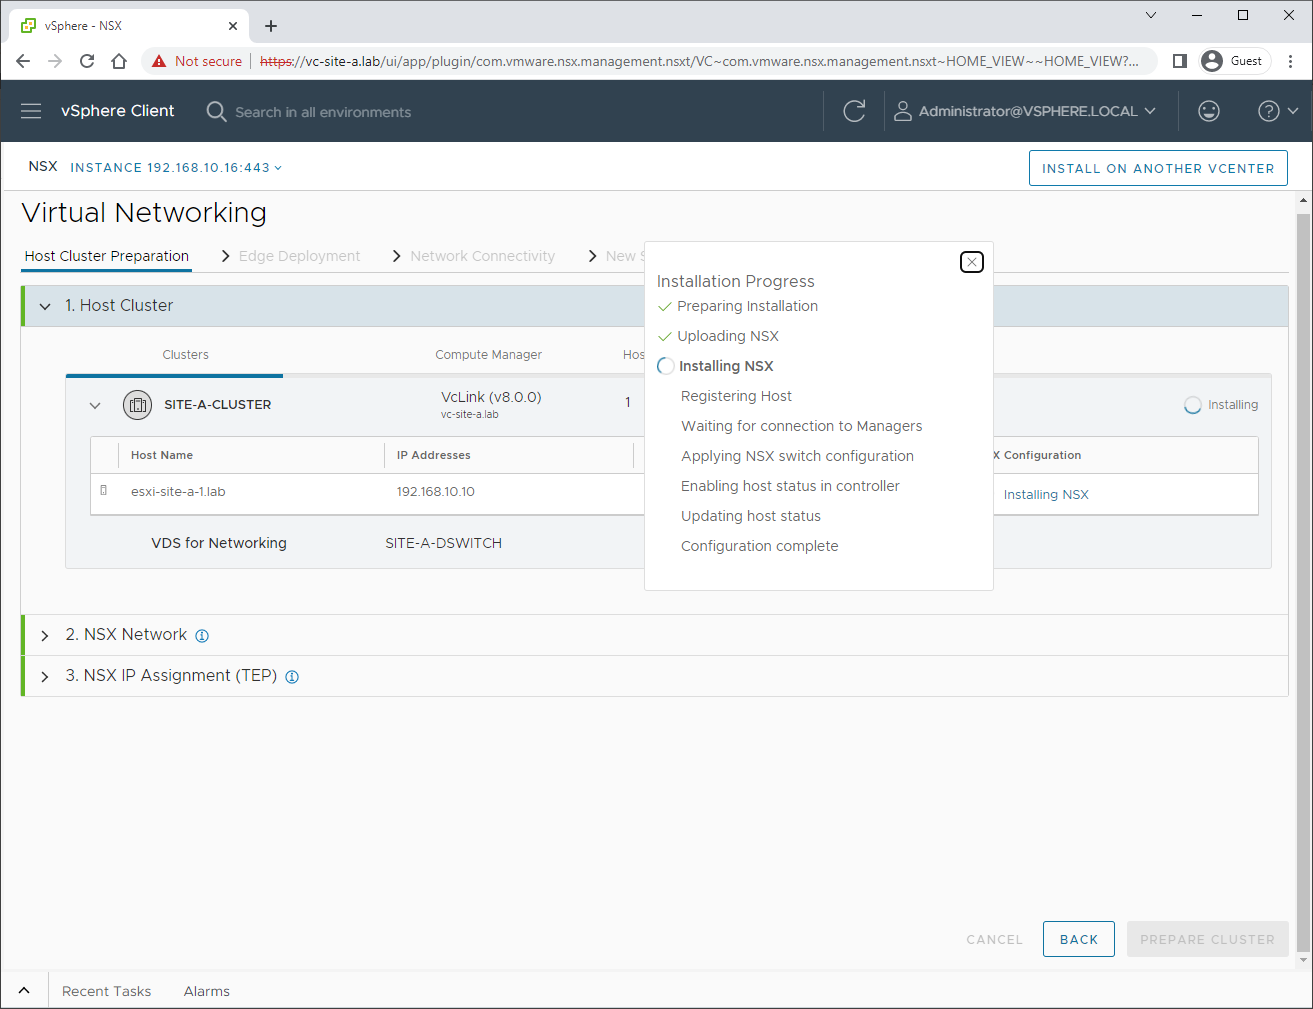
Task: Click the vSphere Client title
Action: click(117, 111)
